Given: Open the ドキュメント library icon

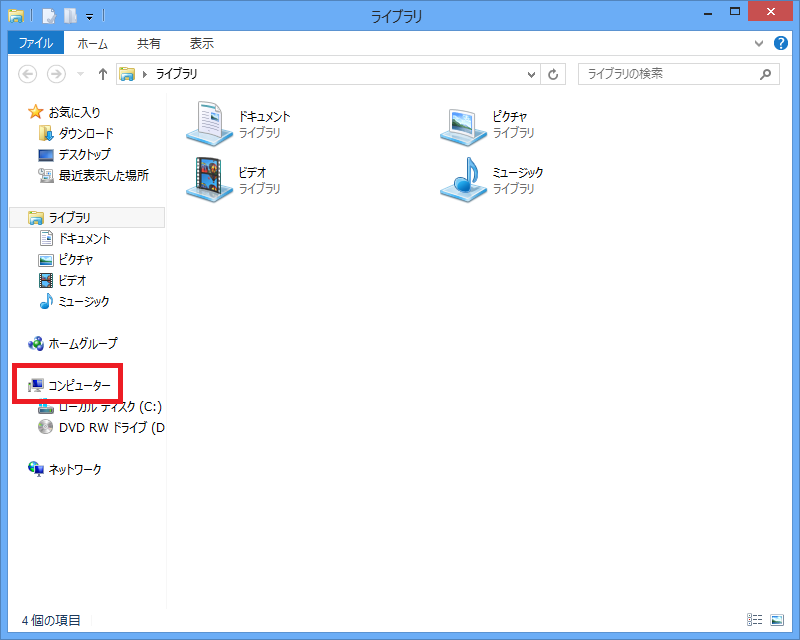Looking at the screenshot, I should (x=210, y=124).
